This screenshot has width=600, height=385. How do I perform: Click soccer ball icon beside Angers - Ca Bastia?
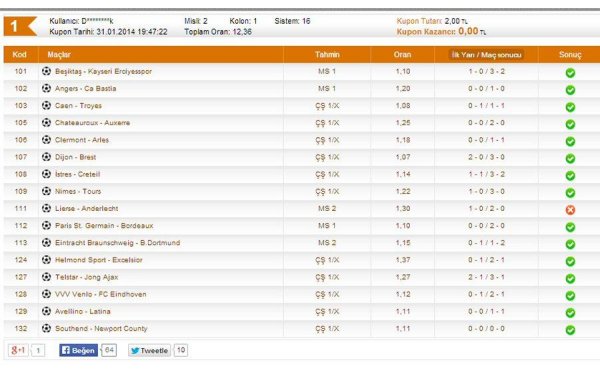[46, 88]
